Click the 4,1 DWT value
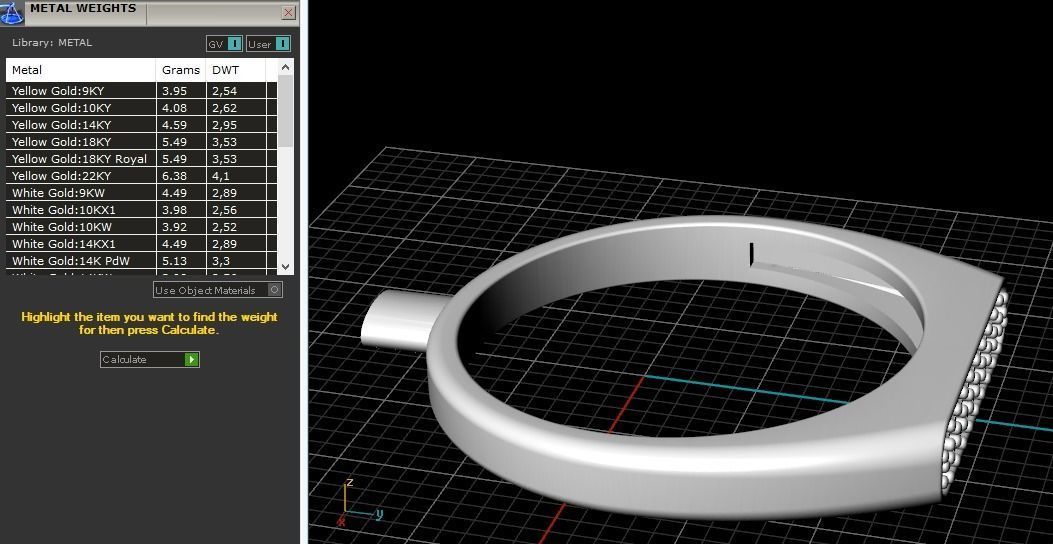Image resolution: width=1053 pixels, height=544 pixels. coord(221,176)
